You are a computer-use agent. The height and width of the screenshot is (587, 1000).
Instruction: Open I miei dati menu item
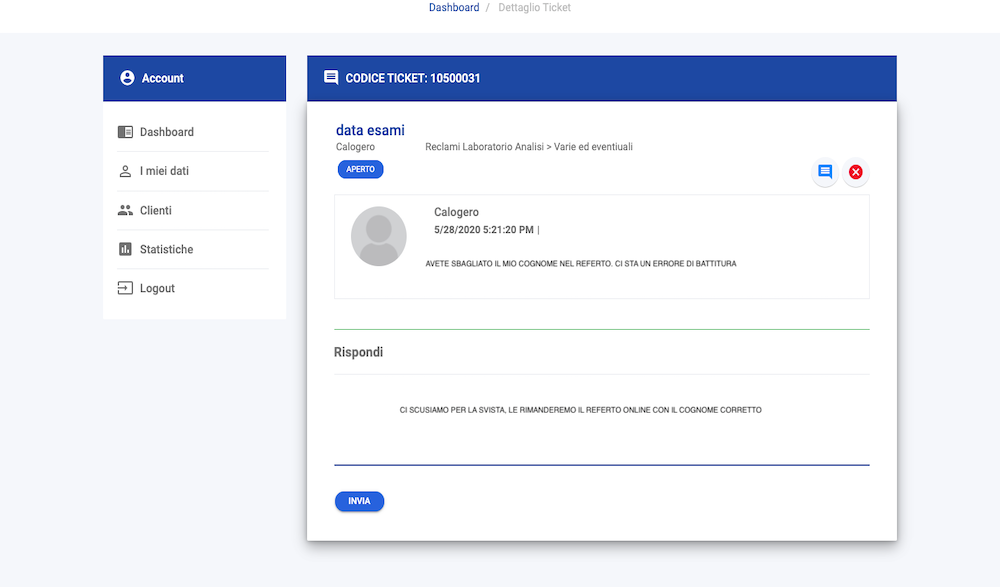point(164,171)
